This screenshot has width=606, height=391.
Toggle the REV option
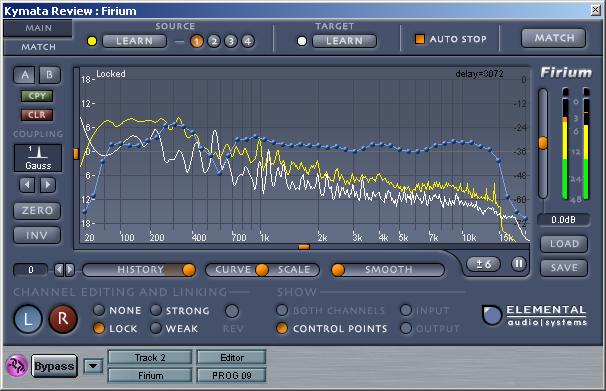232,311
